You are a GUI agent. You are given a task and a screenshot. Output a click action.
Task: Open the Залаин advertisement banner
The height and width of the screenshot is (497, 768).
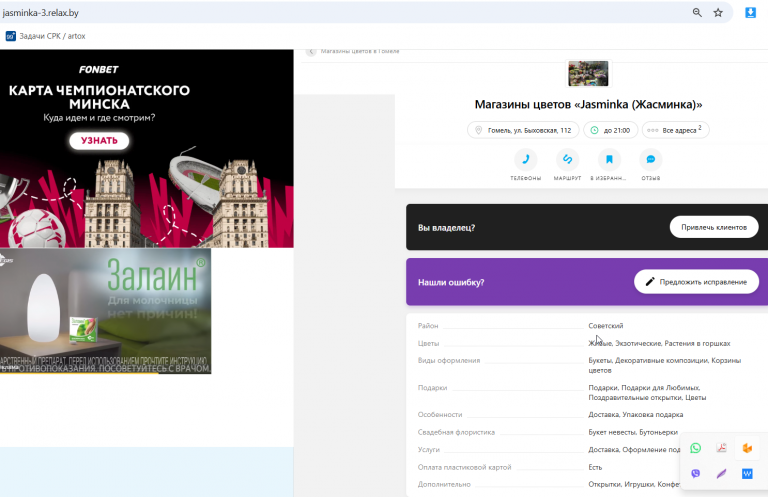pyautogui.click(x=105, y=311)
